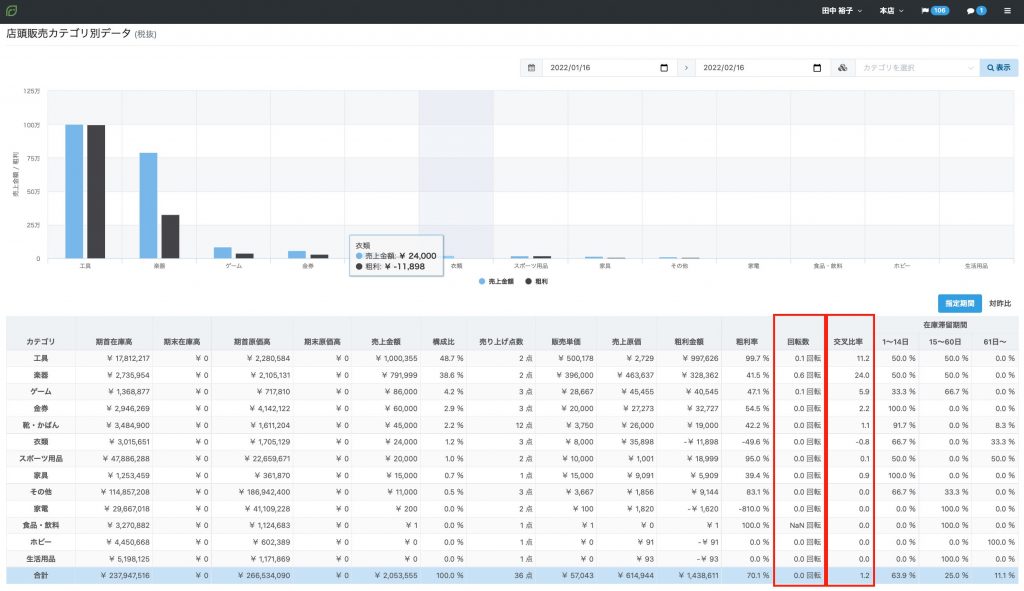The width and height of the screenshot is (1024, 591).
Task: Click the green leaf logo icon
Action: pos(11,11)
